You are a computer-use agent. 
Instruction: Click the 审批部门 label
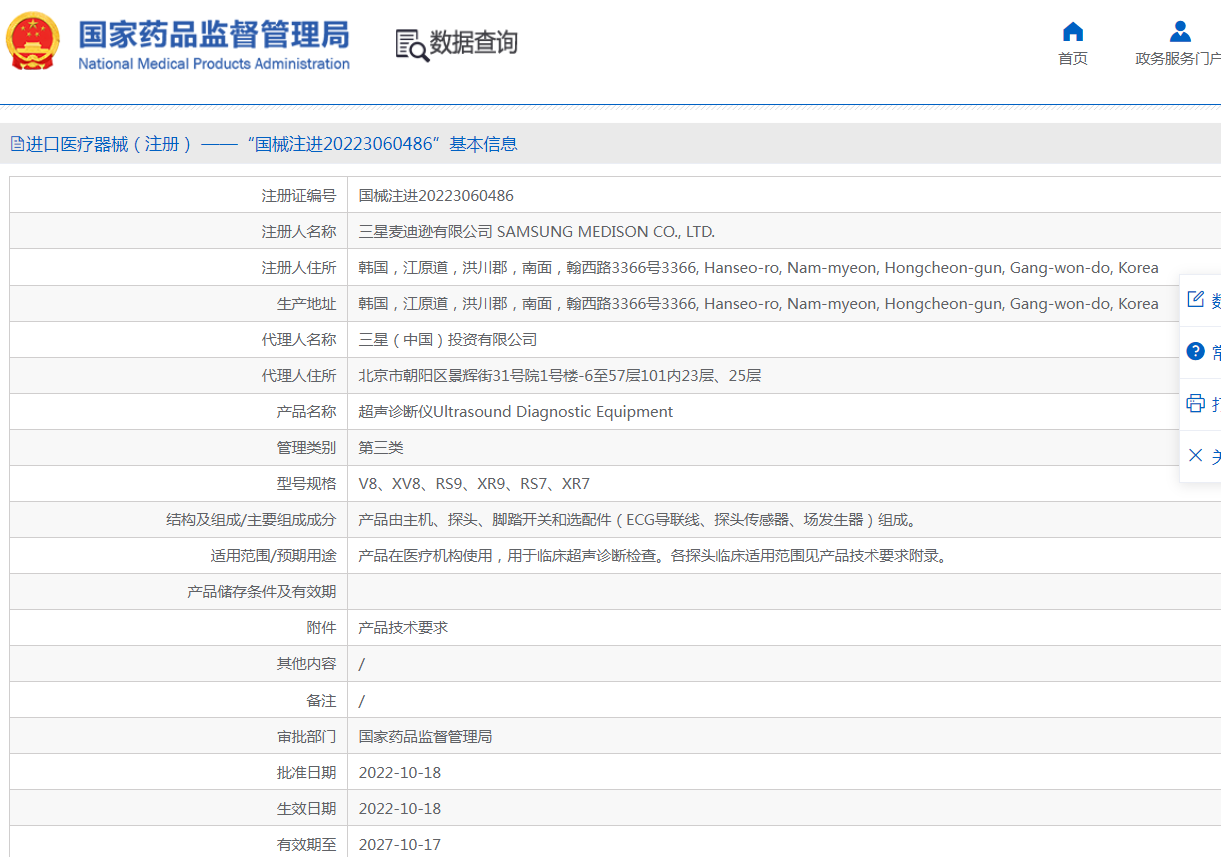click(307, 737)
